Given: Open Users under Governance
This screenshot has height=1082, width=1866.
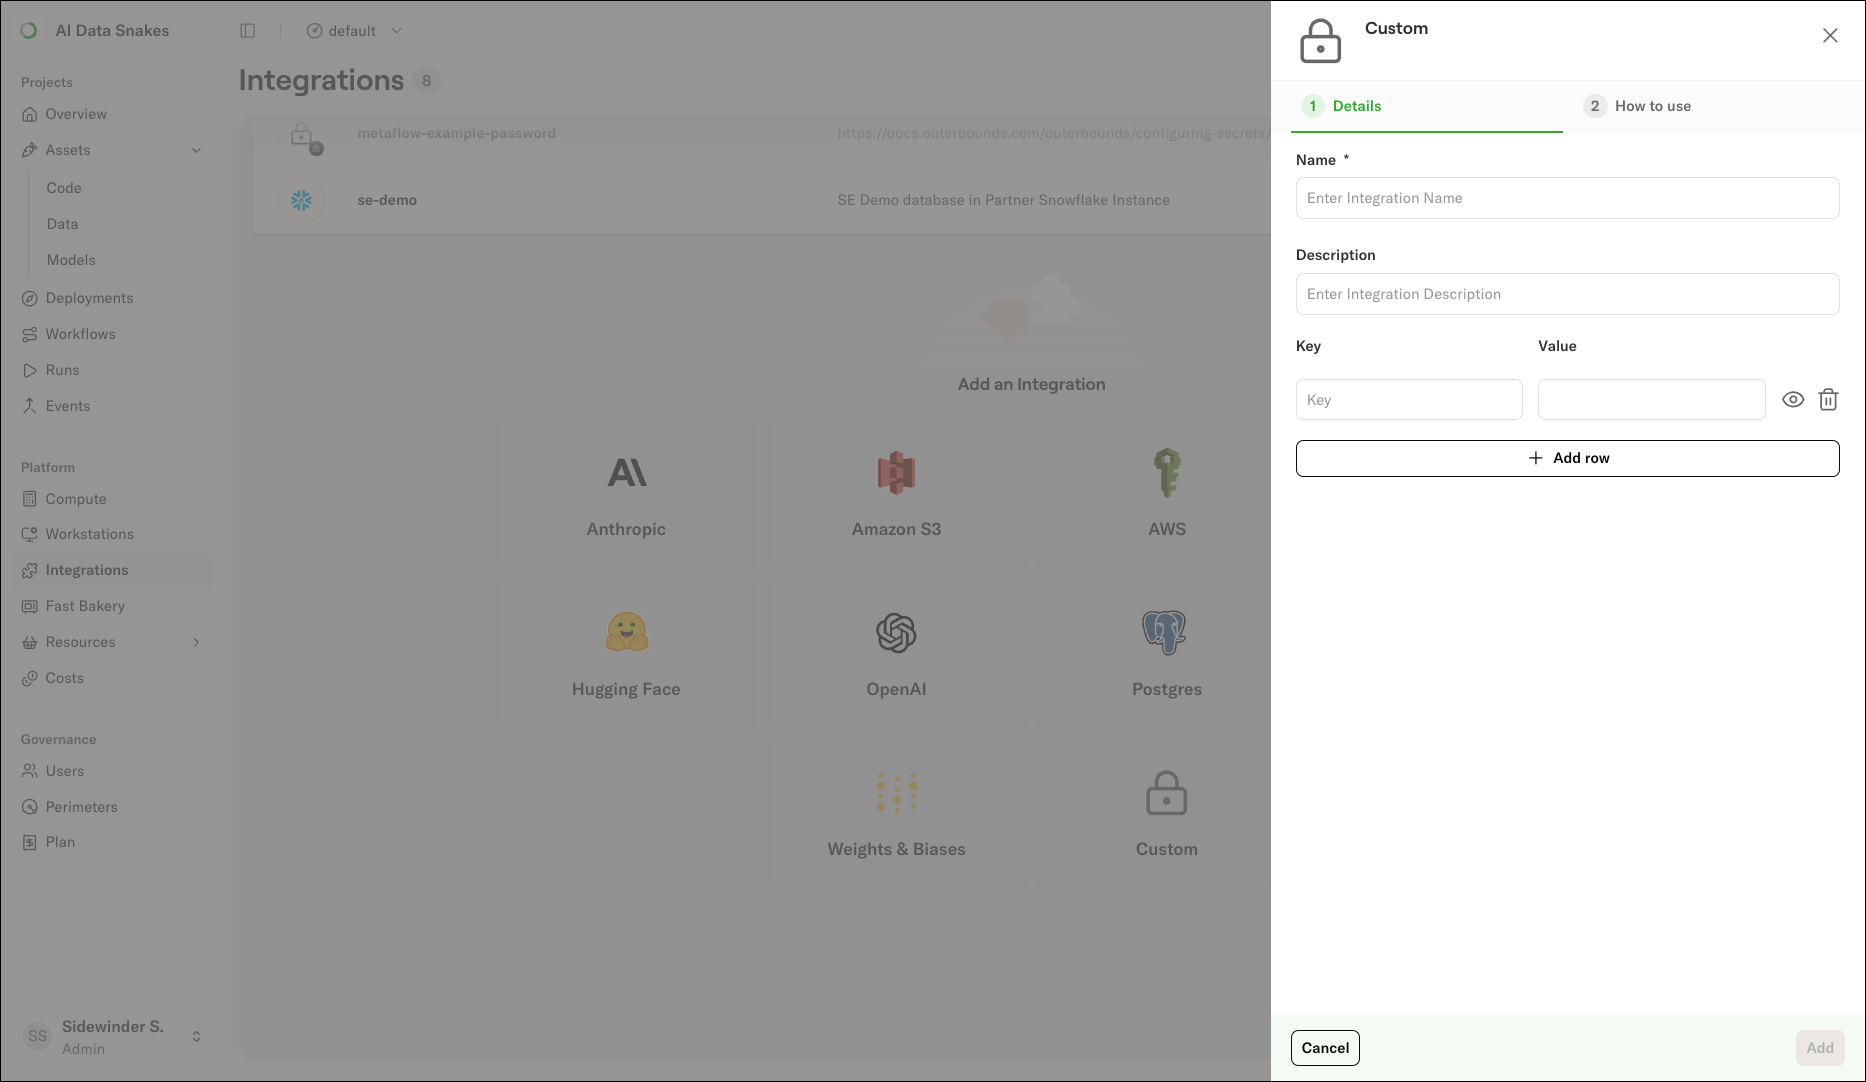Looking at the screenshot, I should tap(64, 771).
